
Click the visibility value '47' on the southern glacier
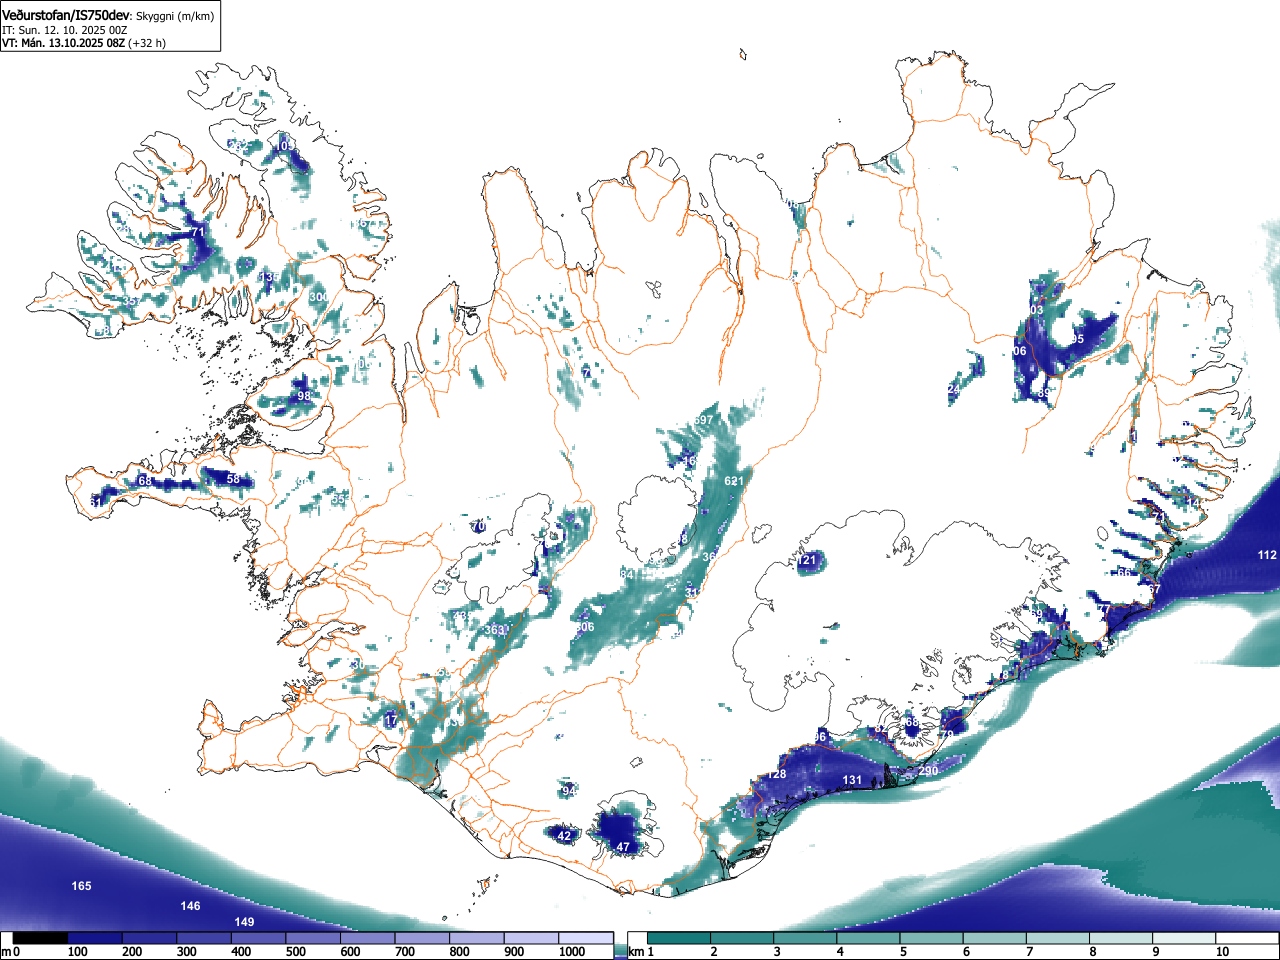pos(623,847)
